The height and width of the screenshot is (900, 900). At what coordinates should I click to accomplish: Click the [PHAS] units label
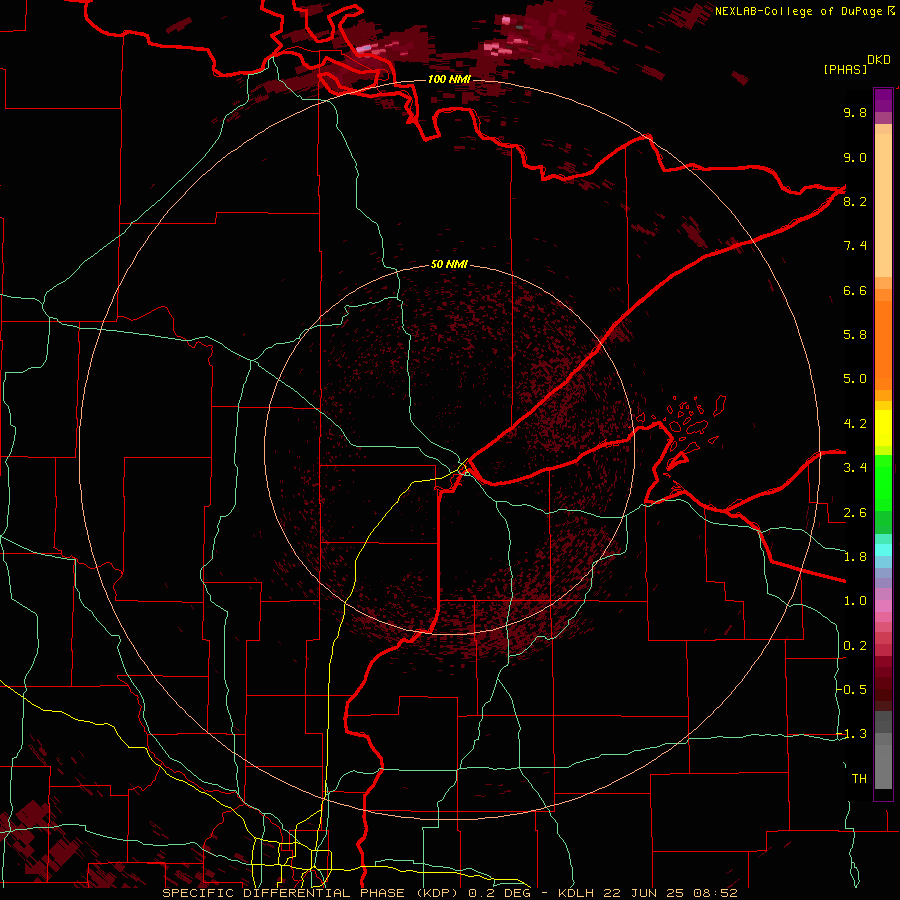pos(845,69)
